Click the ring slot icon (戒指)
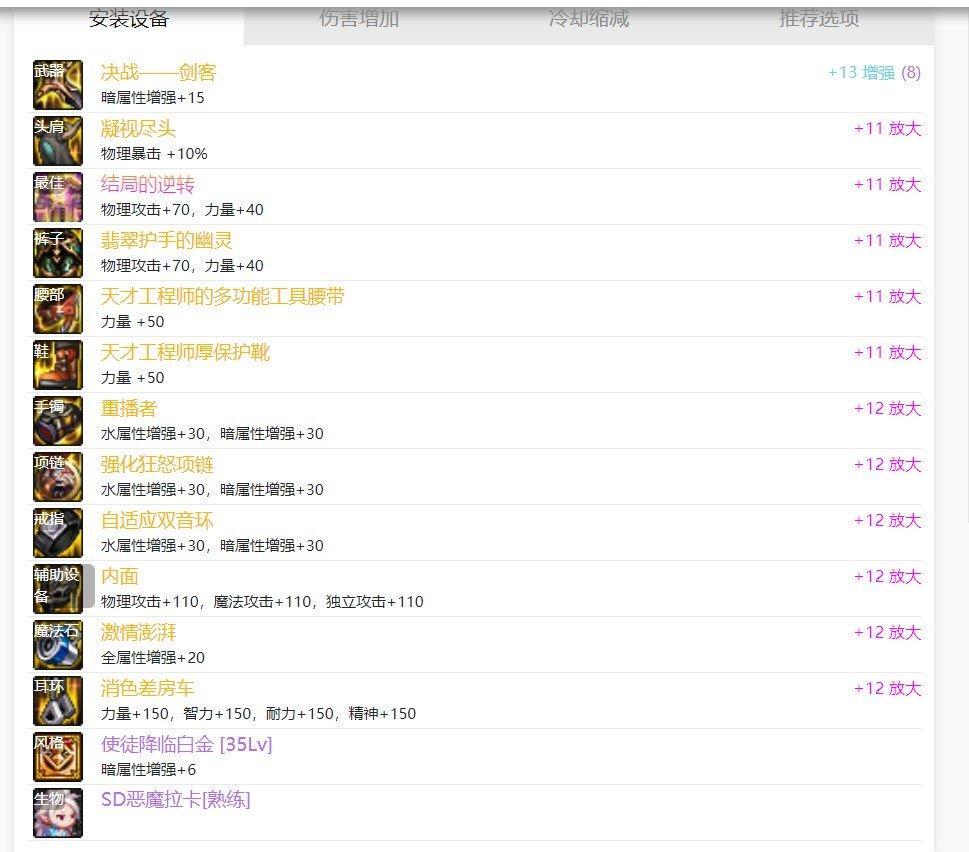Screen dimensions: 969x852 pyautogui.click(x=58, y=533)
